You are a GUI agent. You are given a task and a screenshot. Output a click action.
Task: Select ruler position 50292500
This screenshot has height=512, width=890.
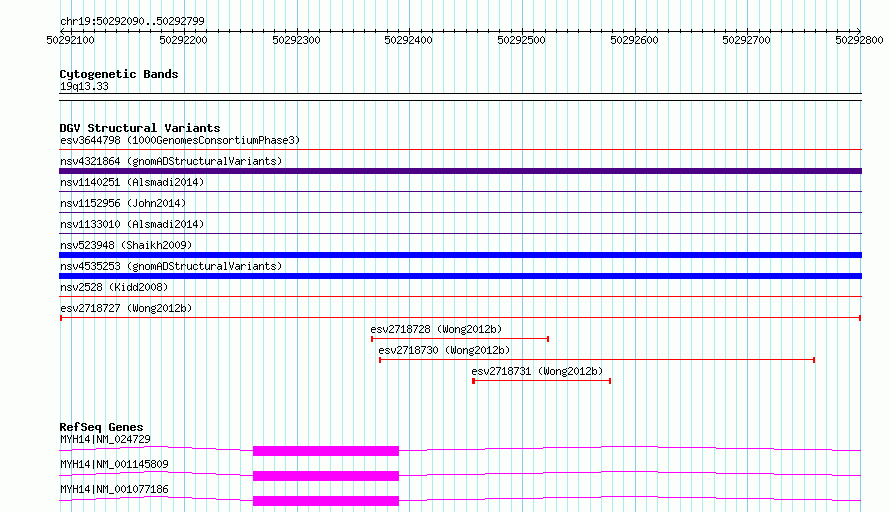point(522,40)
